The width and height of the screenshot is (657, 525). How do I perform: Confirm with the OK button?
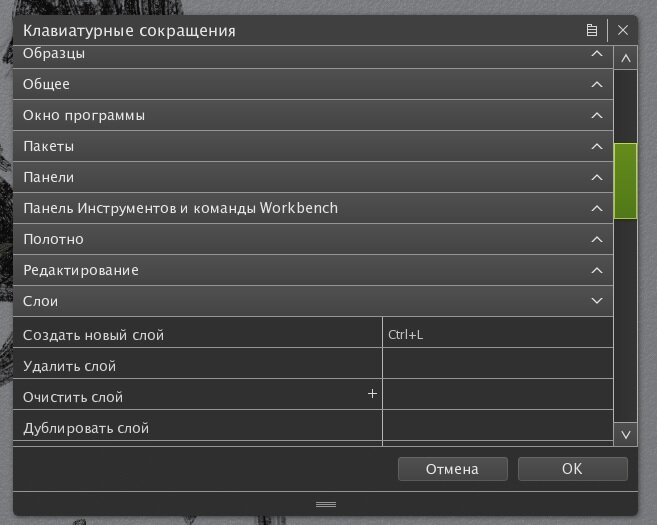tap(572, 469)
